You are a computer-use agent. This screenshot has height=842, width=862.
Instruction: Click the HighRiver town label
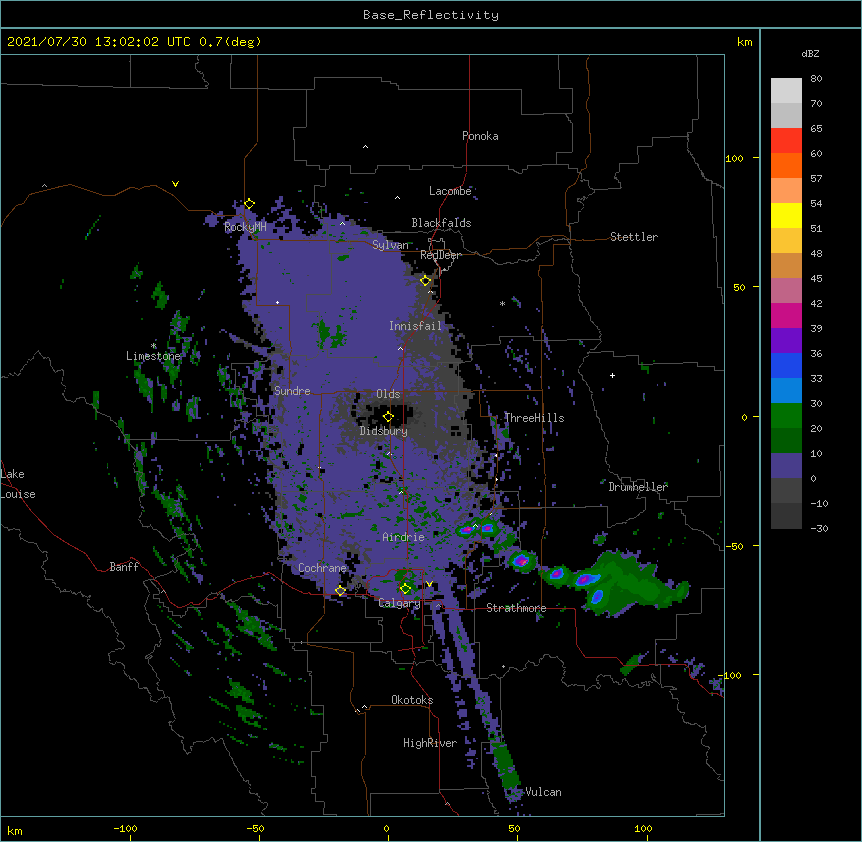point(430,743)
